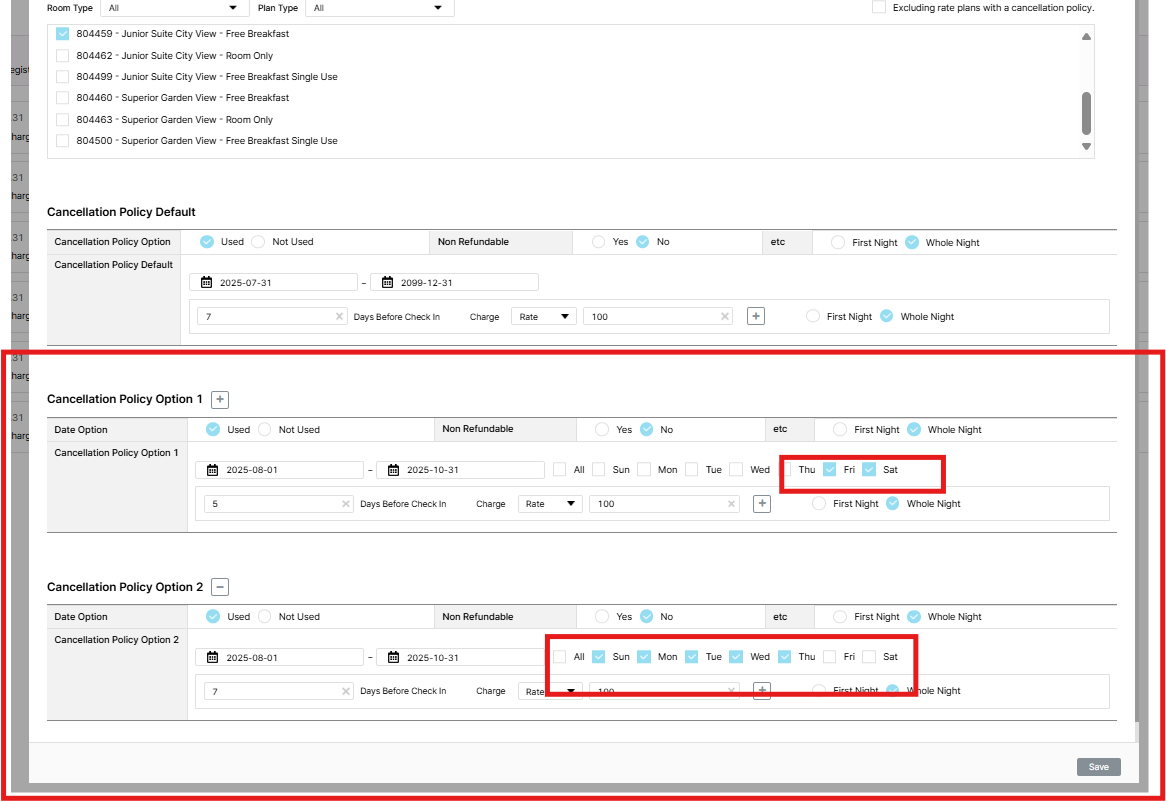Check 804463 Superior Garden View Room Only
This screenshot has width=1166, height=802.
click(62, 120)
